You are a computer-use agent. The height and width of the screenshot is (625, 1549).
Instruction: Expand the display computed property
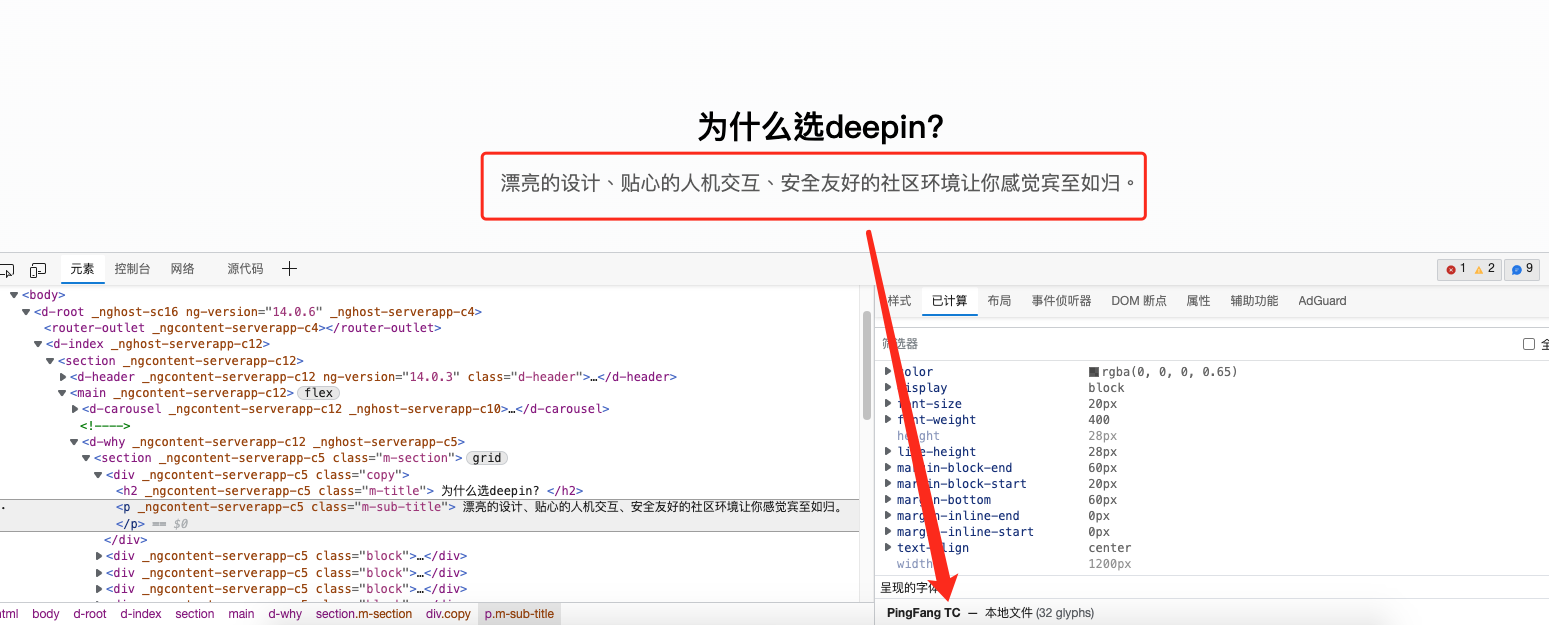click(888, 388)
